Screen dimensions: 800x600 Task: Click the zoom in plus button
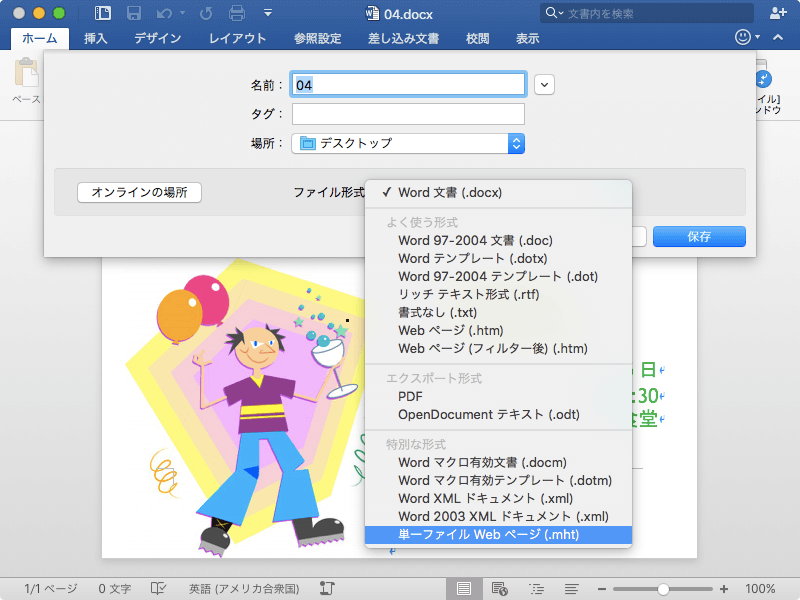tap(724, 589)
